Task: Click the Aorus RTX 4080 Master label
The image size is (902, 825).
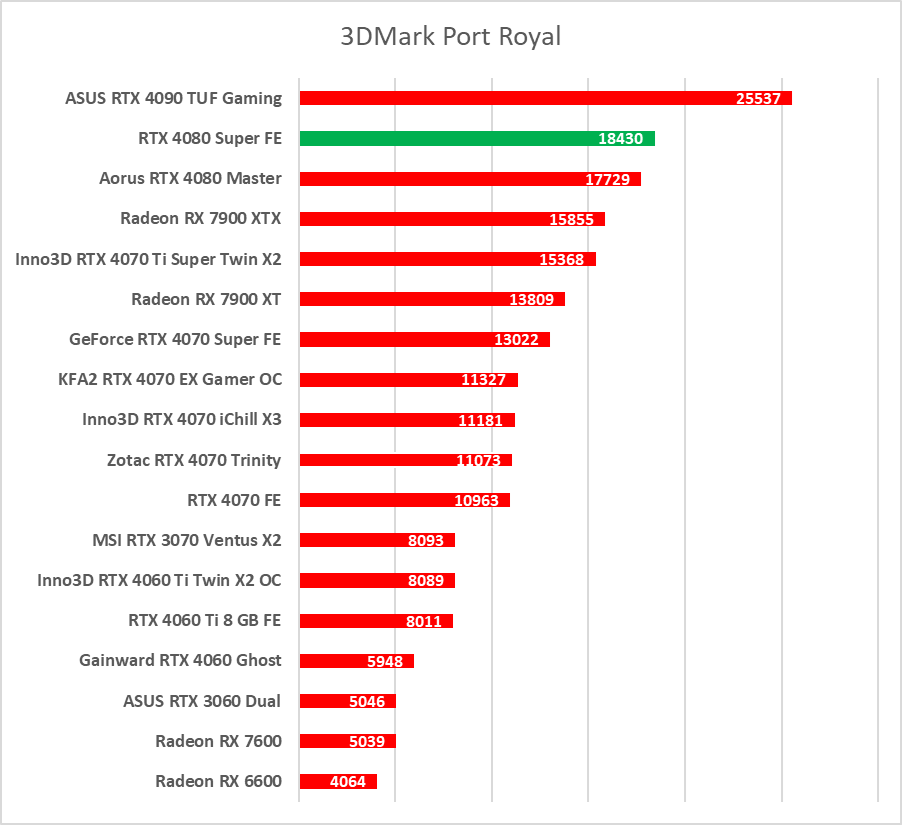Action: (190, 178)
